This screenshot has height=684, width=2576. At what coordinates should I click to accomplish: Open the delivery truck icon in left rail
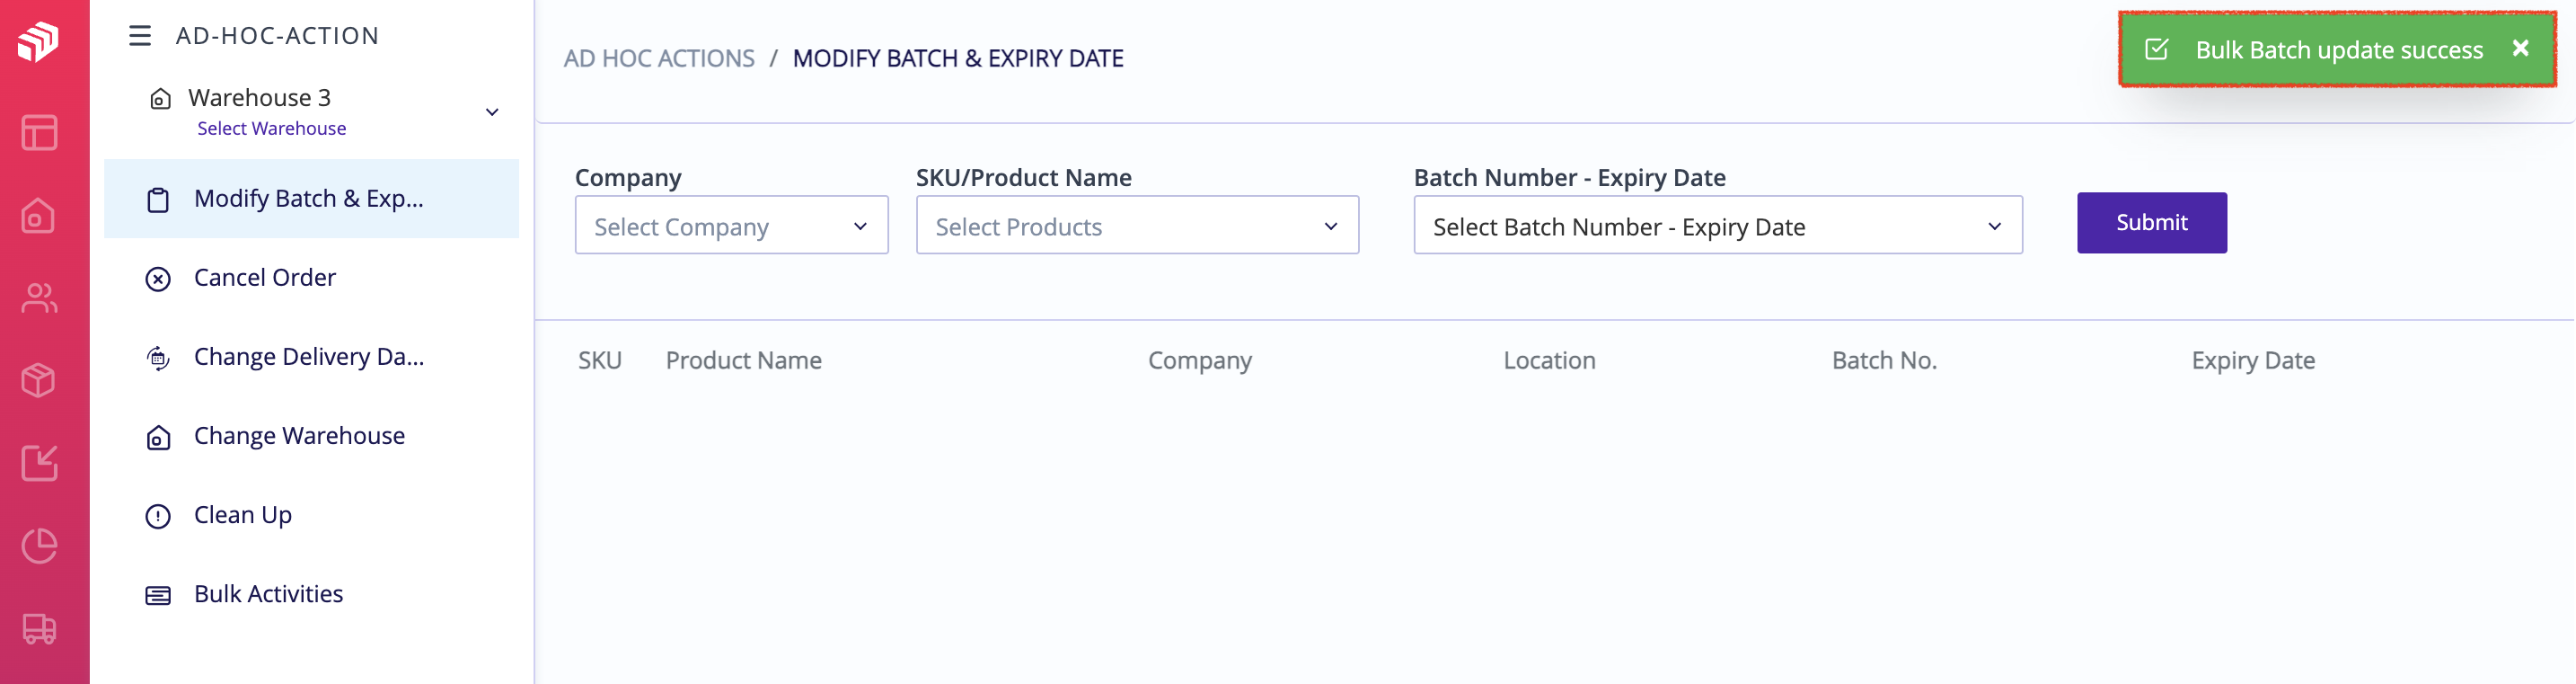click(x=39, y=629)
